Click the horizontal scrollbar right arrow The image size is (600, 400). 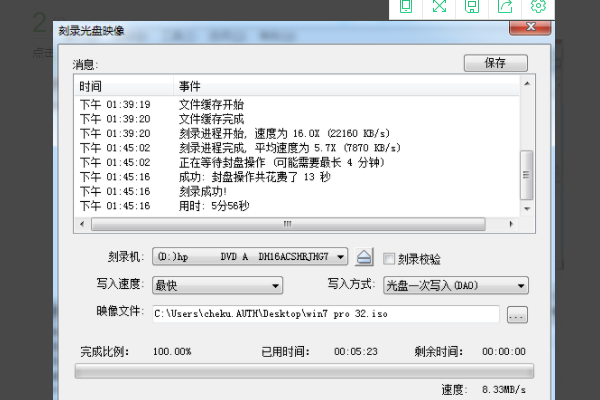(511, 224)
